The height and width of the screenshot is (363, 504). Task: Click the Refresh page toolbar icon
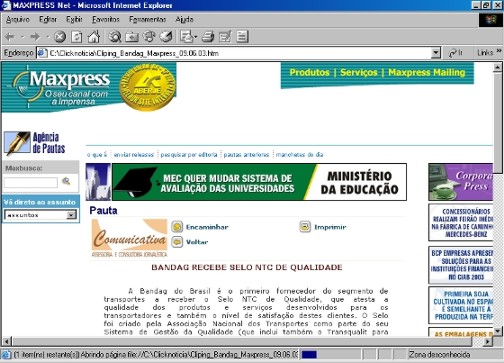click(x=77, y=37)
